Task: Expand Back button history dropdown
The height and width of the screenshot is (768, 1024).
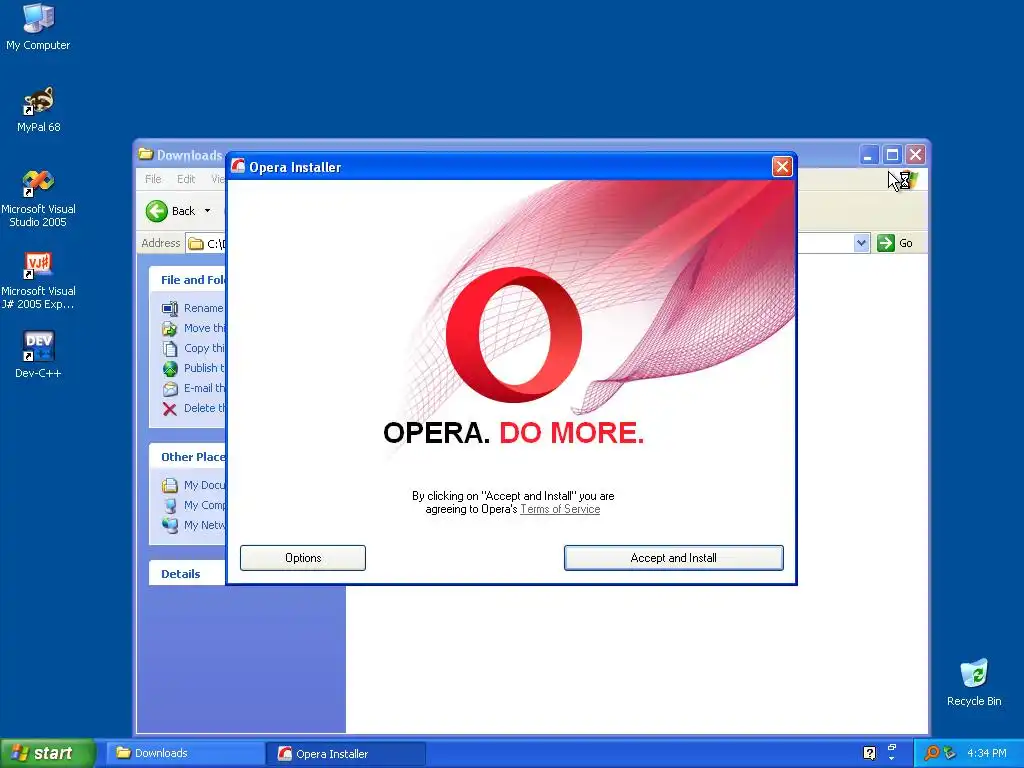Action: coord(208,211)
